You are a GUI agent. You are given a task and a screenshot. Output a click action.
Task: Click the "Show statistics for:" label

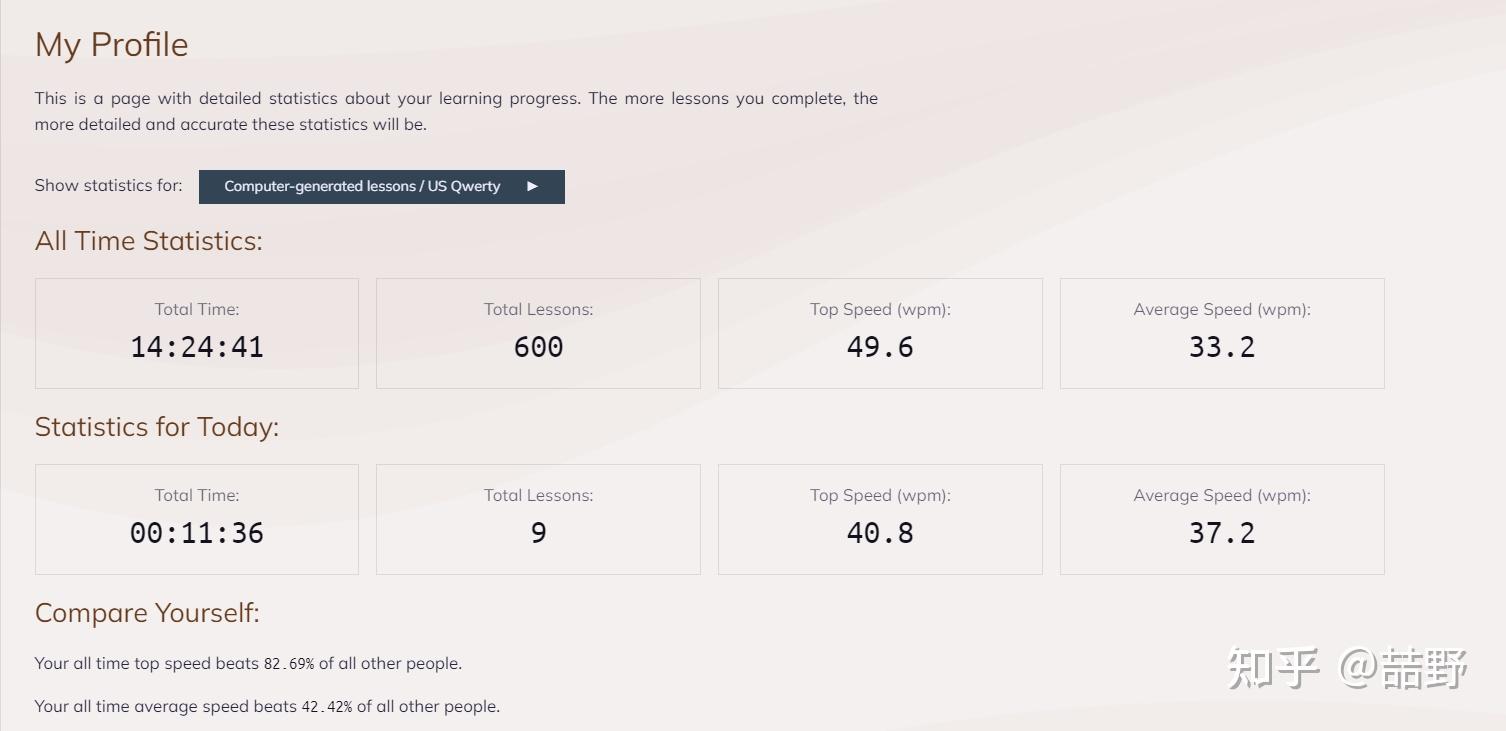(x=109, y=186)
